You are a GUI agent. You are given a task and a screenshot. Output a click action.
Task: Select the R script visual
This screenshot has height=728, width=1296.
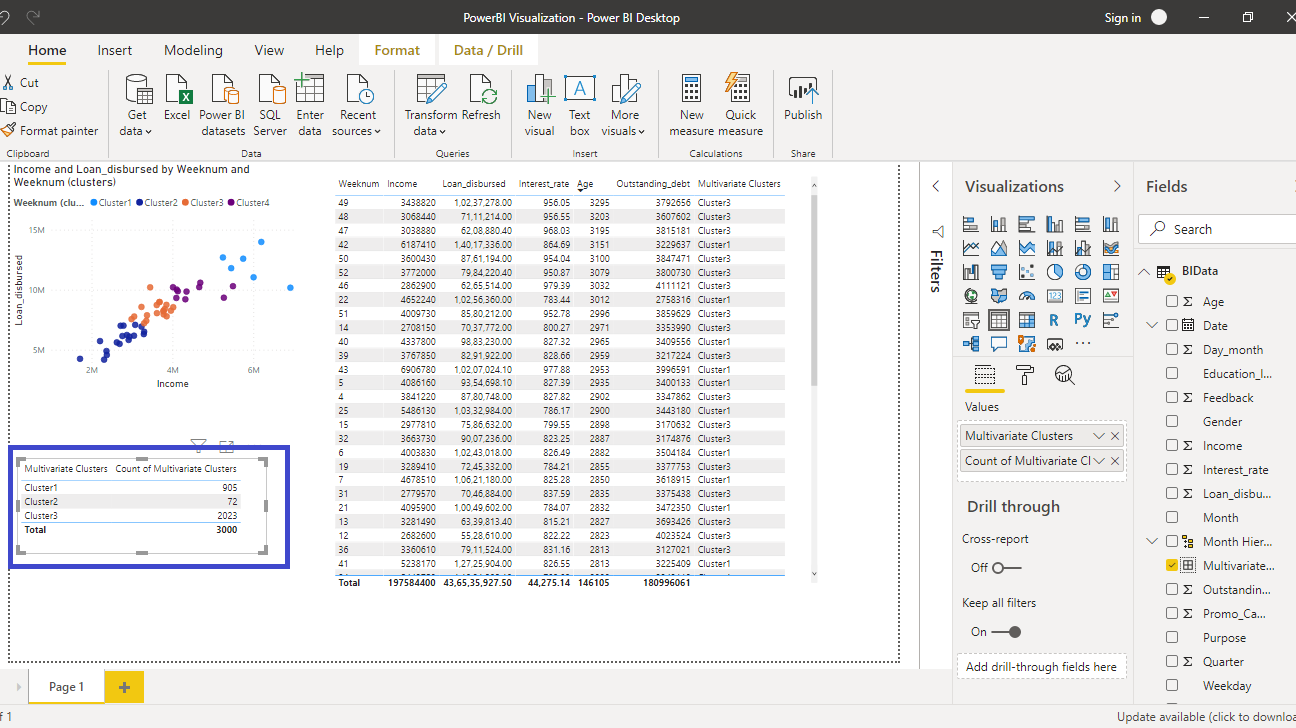pyautogui.click(x=1055, y=320)
